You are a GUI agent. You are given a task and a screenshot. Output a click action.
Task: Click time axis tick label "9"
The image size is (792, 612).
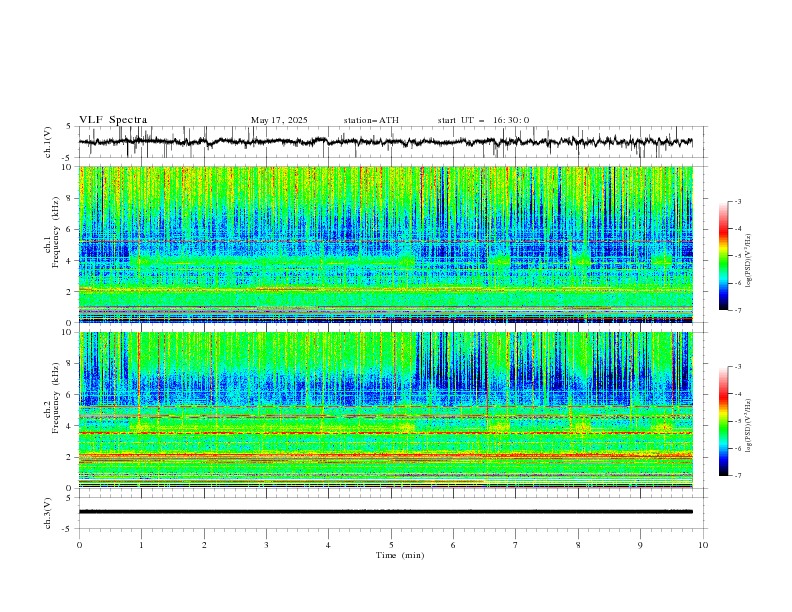[x=640, y=545]
